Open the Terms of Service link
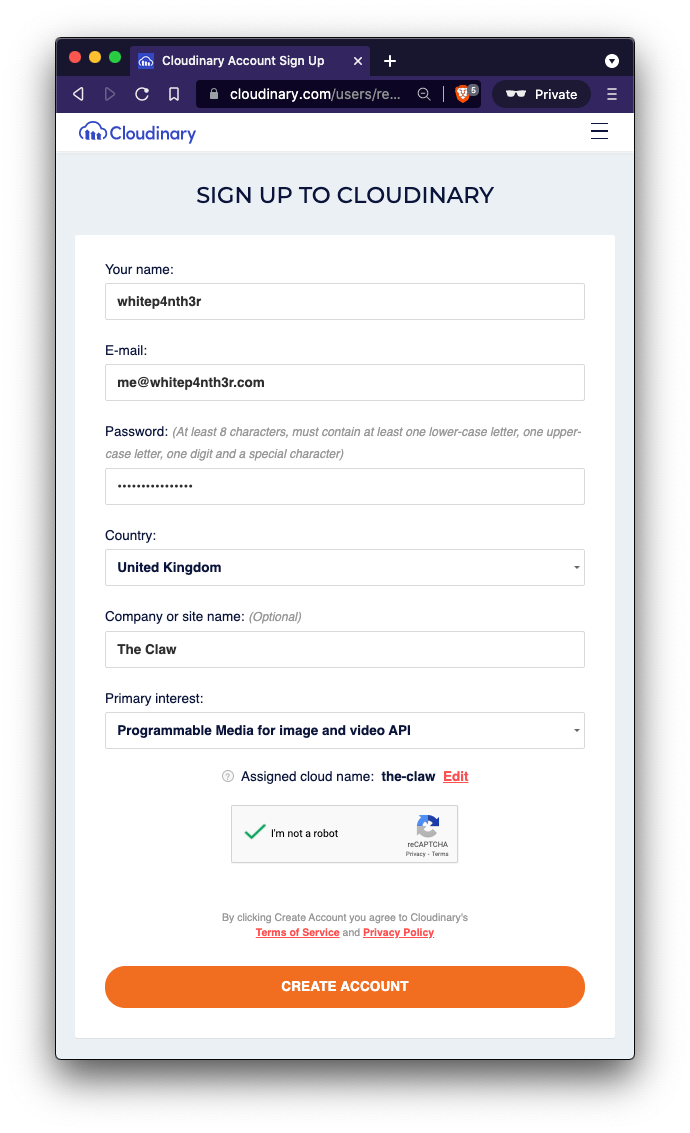 [x=297, y=932]
